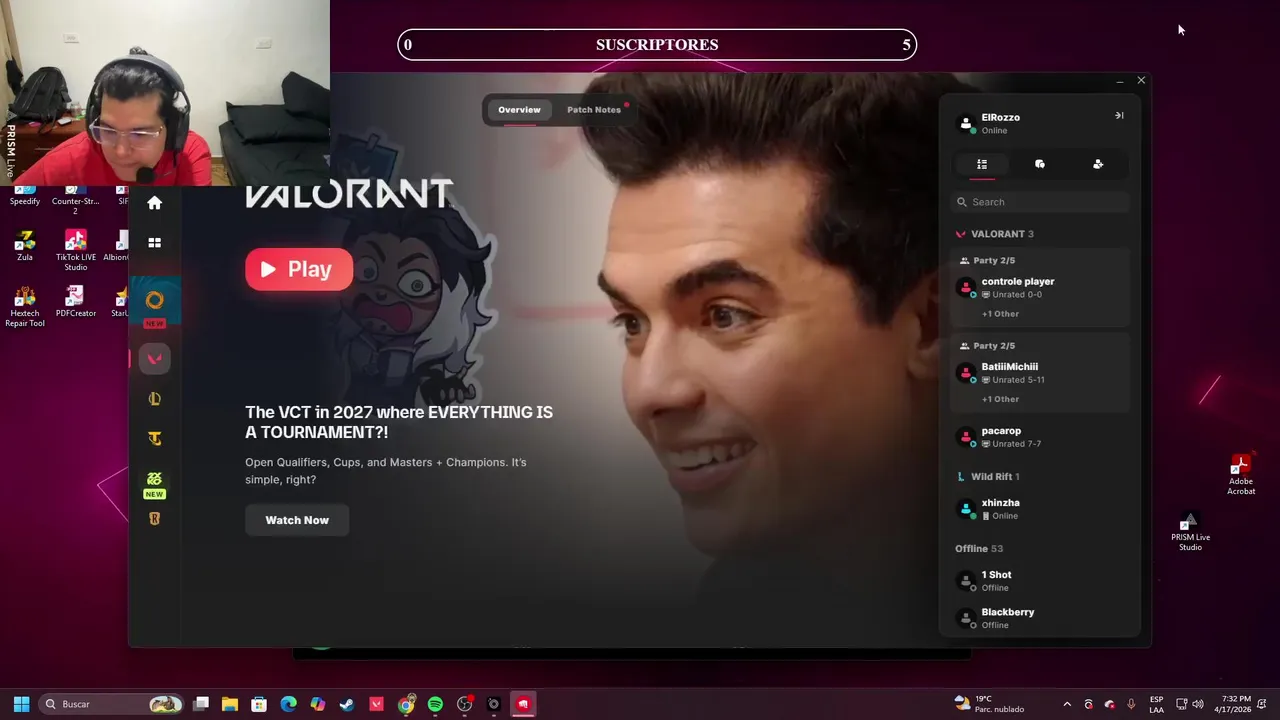The height and width of the screenshot is (720, 1280).
Task: Click the VCT in 2027 headline
Action: point(399,422)
